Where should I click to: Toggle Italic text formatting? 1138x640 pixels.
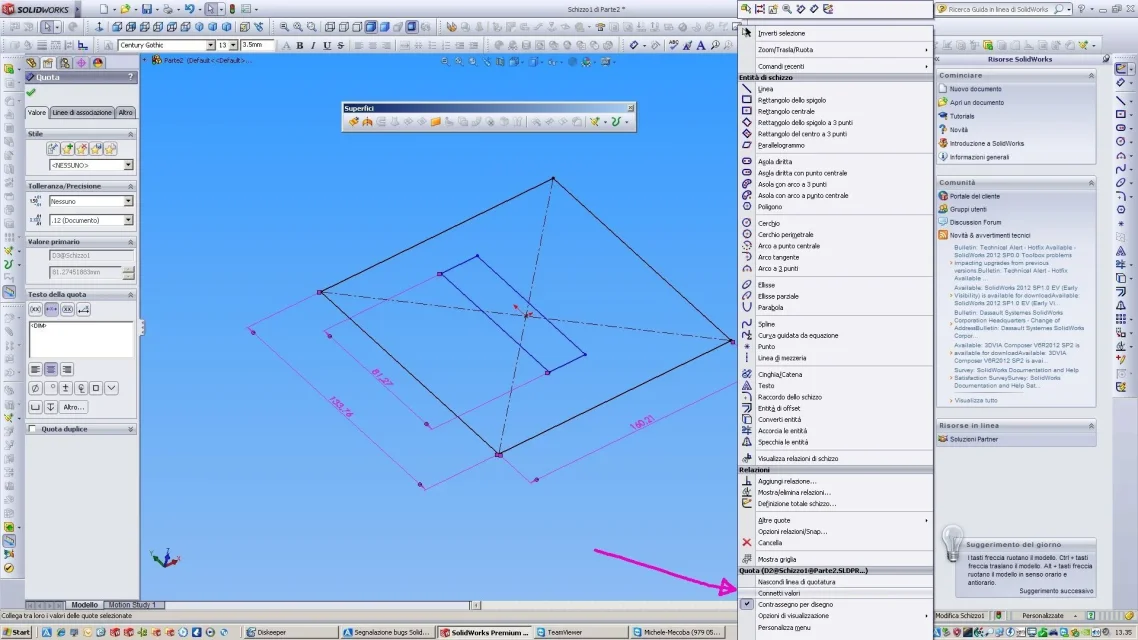pyautogui.click(x=313, y=45)
